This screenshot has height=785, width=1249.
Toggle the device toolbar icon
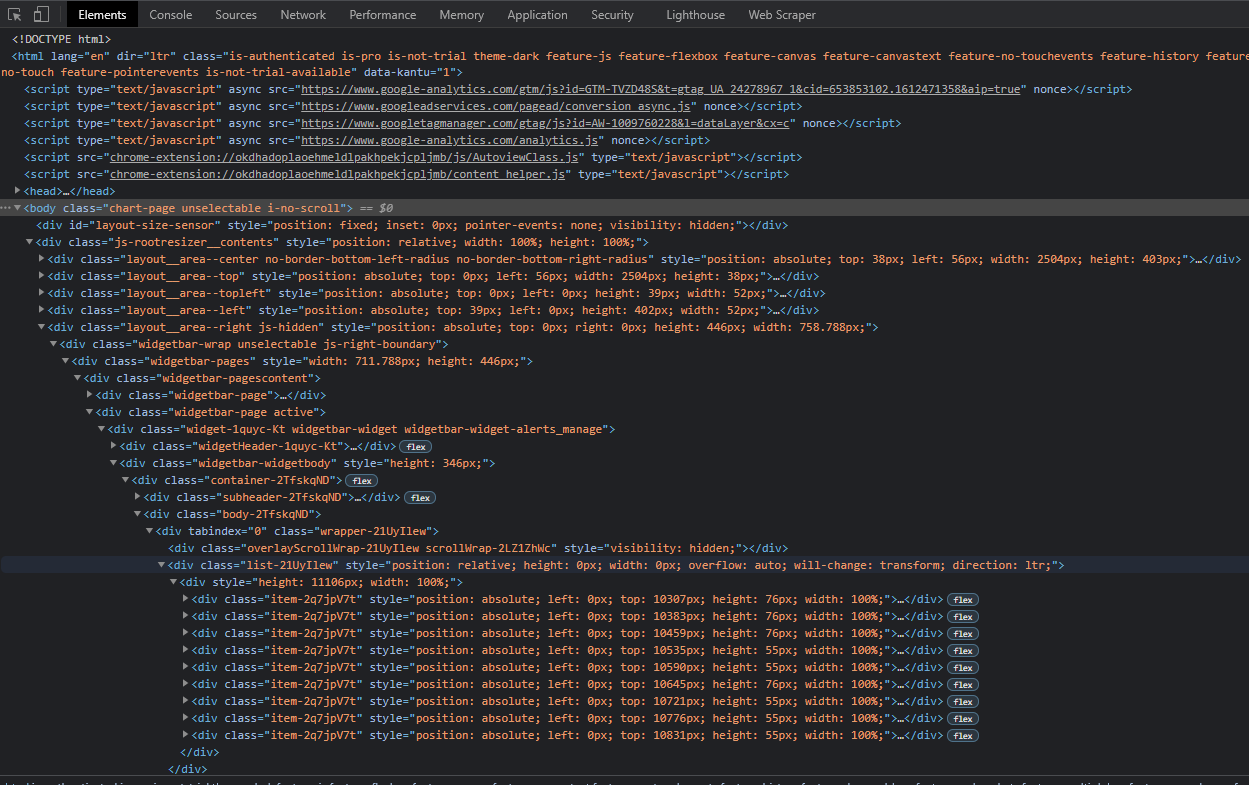pyautogui.click(x=41, y=15)
